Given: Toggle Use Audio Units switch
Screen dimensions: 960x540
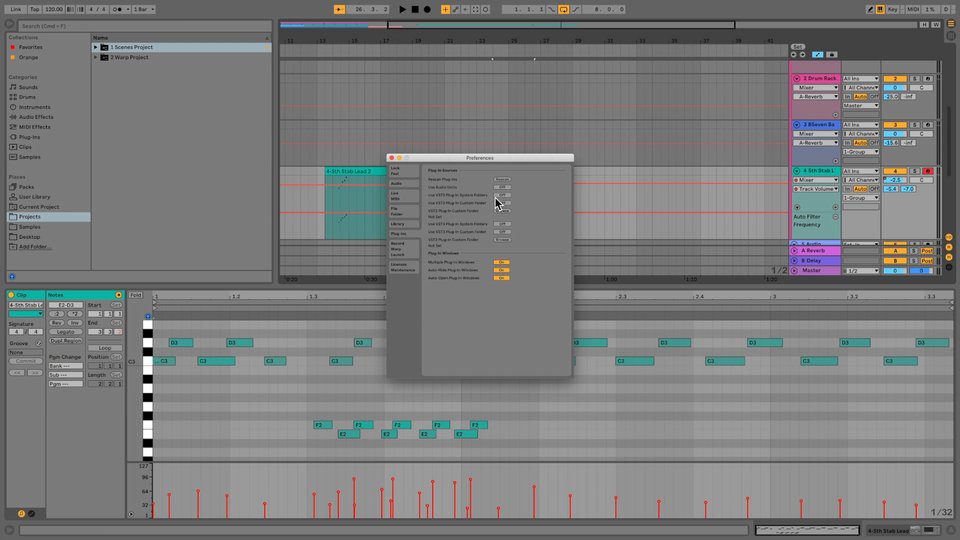Looking at the screenshot, I should coord(502,187).
